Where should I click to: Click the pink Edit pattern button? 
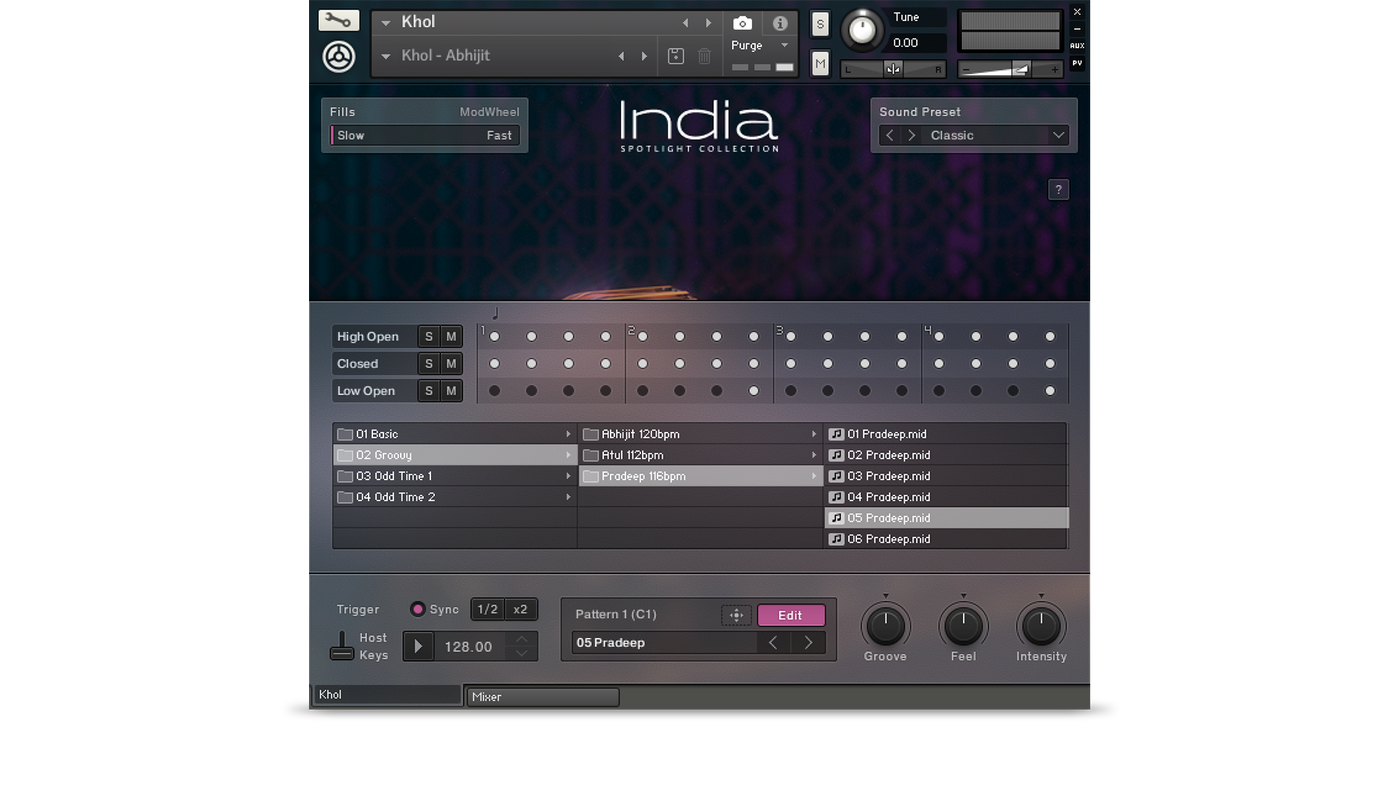coord(791,616)
